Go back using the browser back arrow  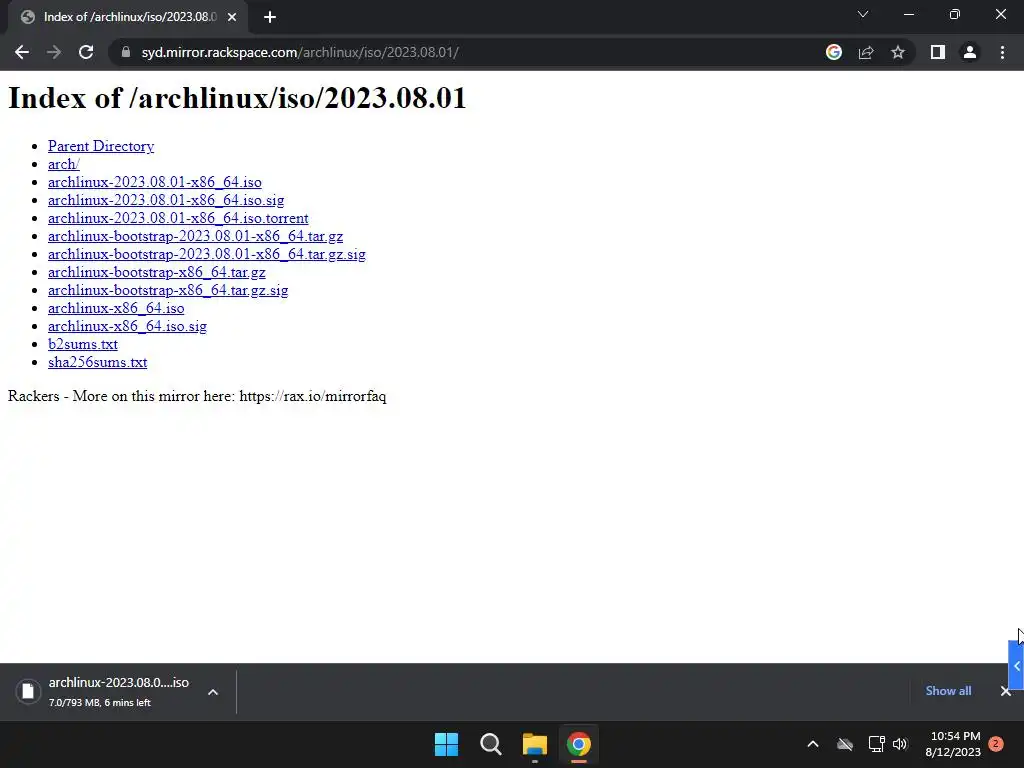pos(22,52)
